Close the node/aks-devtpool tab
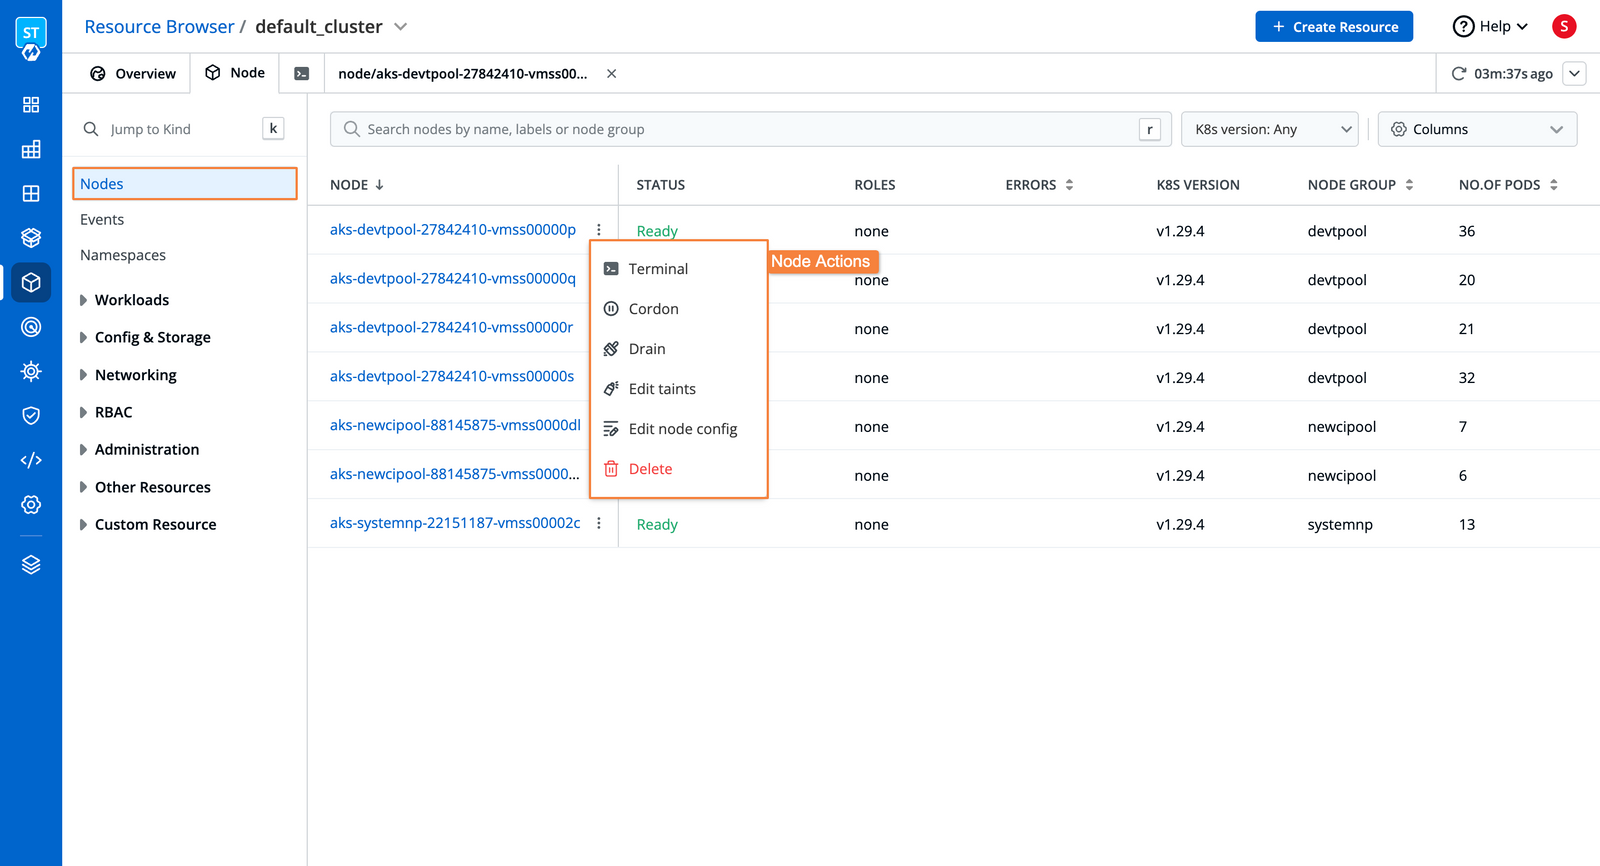Image resolution: width=1600 pixels, height=866 pixels. (611, 74)
